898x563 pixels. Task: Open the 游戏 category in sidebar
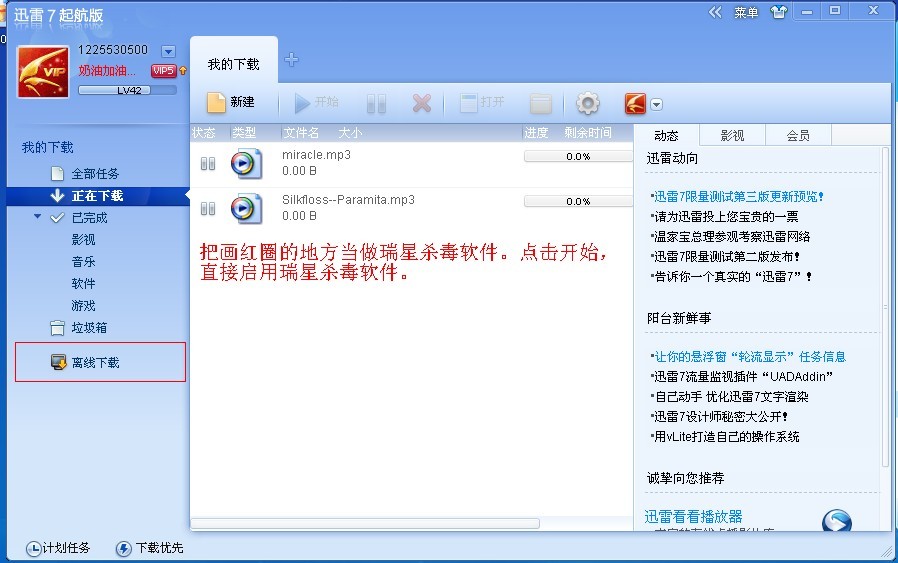tap(84, 306)
